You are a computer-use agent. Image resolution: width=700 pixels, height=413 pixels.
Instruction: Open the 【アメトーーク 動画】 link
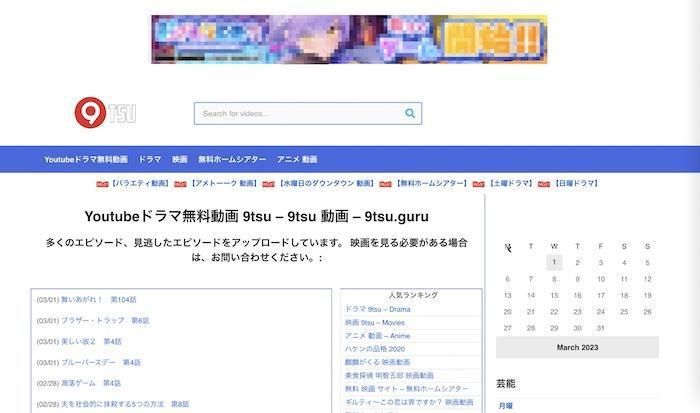click(223, 184)
